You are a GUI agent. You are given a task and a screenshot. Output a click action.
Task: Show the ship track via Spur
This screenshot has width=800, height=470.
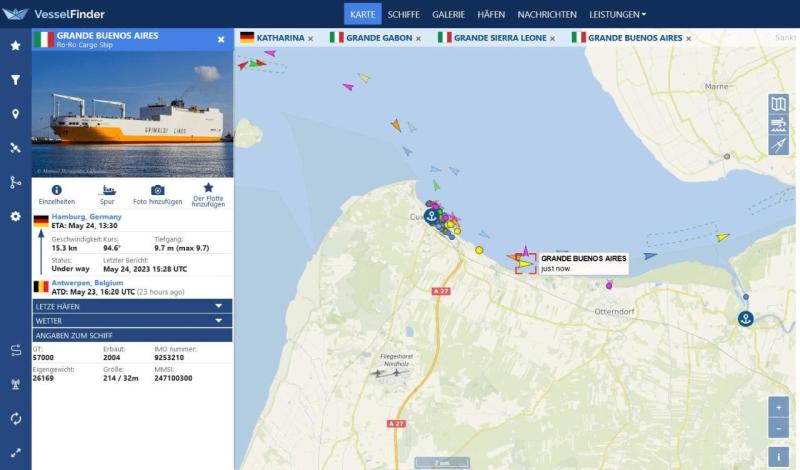tap(107, 190)
